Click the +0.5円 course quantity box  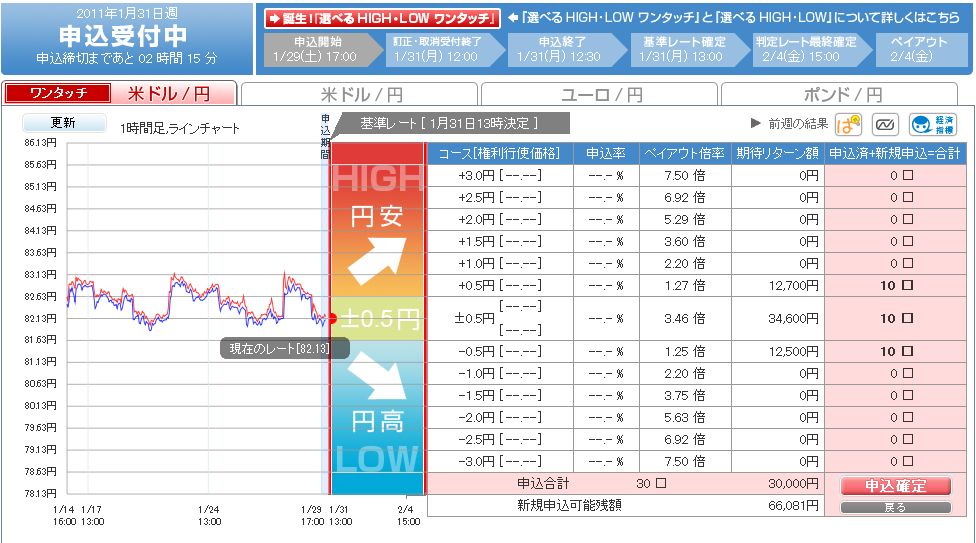[906, 285]
